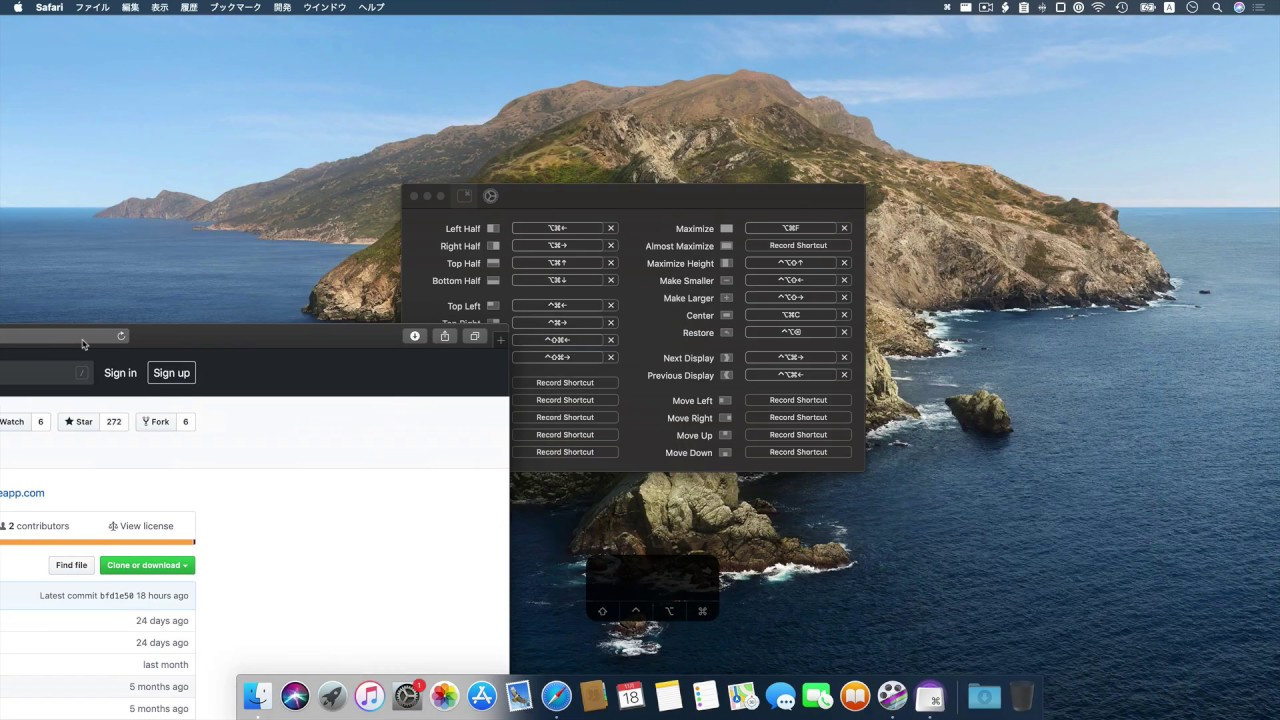1280x720 pixels.
Task: Reload the page in Safari's address bar
Action: pos(121,336)
